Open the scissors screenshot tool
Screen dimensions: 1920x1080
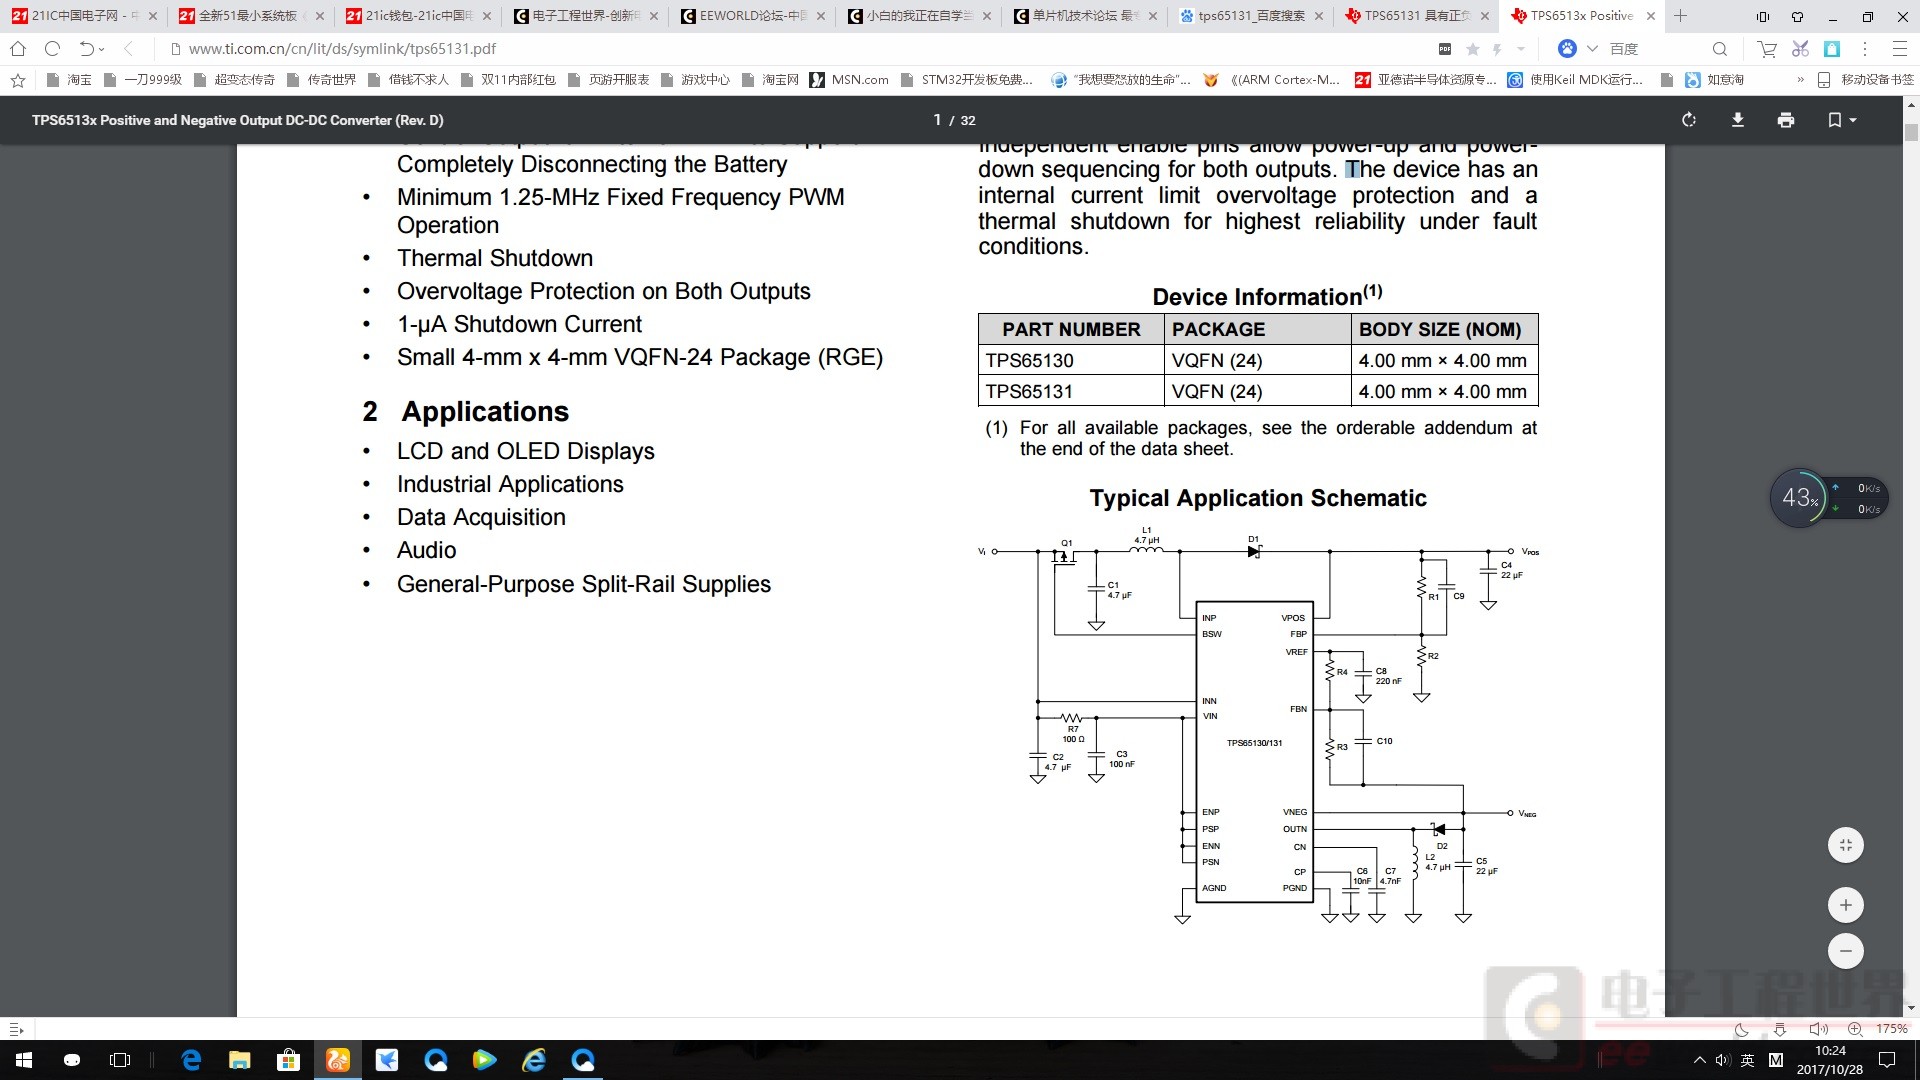1800,48
